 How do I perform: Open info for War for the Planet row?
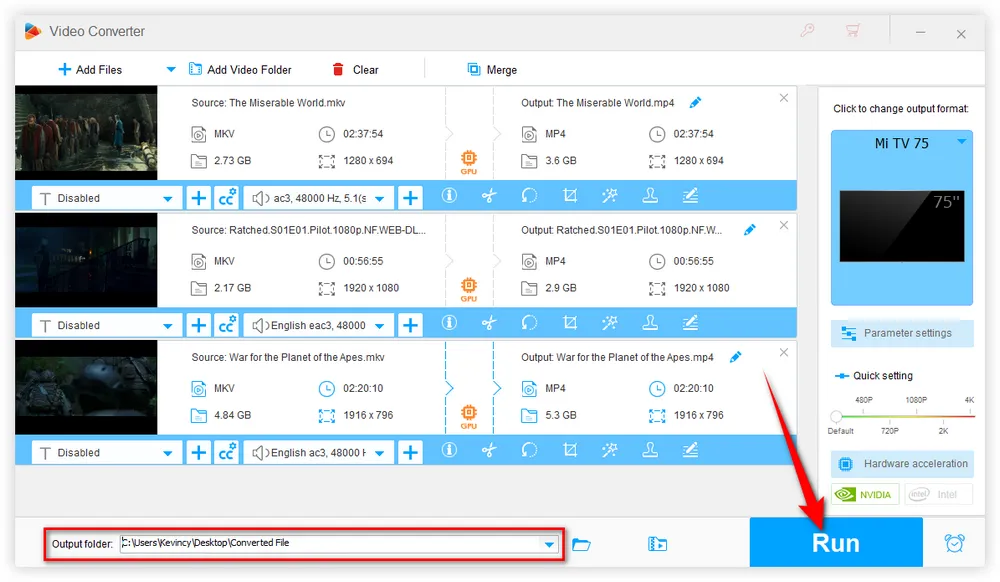(449, 450)
